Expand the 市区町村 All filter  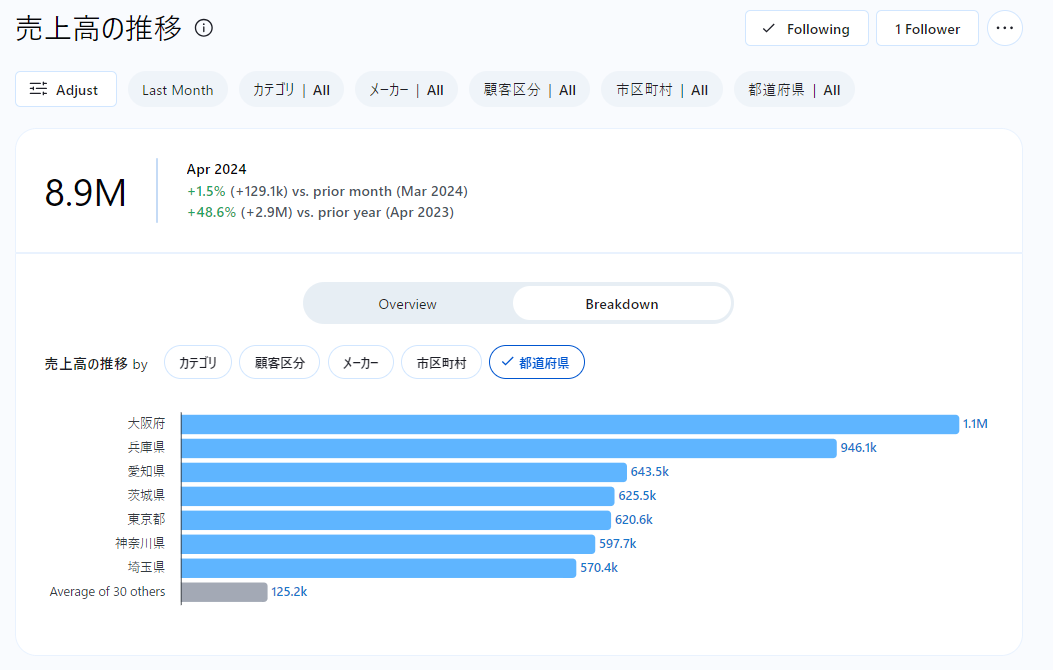pos(661,90)
